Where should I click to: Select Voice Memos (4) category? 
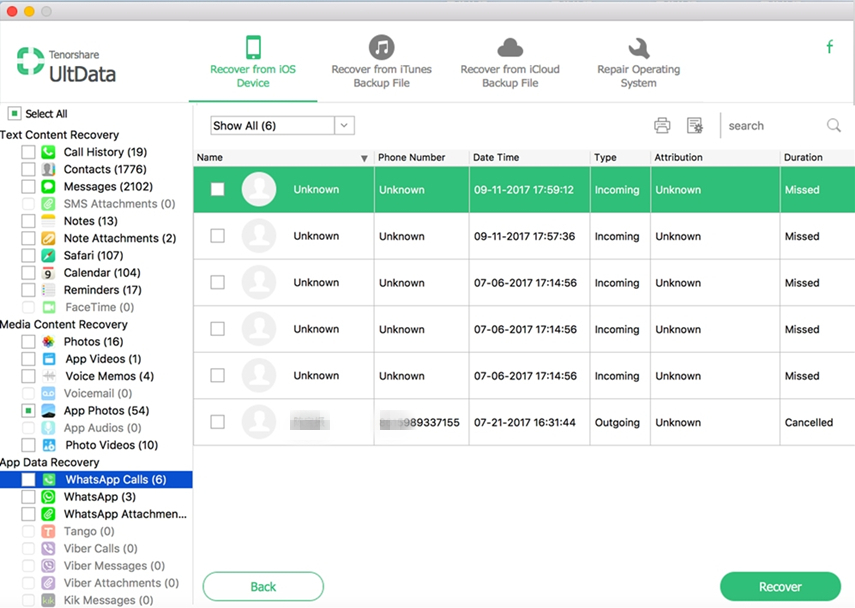[110, 376]
